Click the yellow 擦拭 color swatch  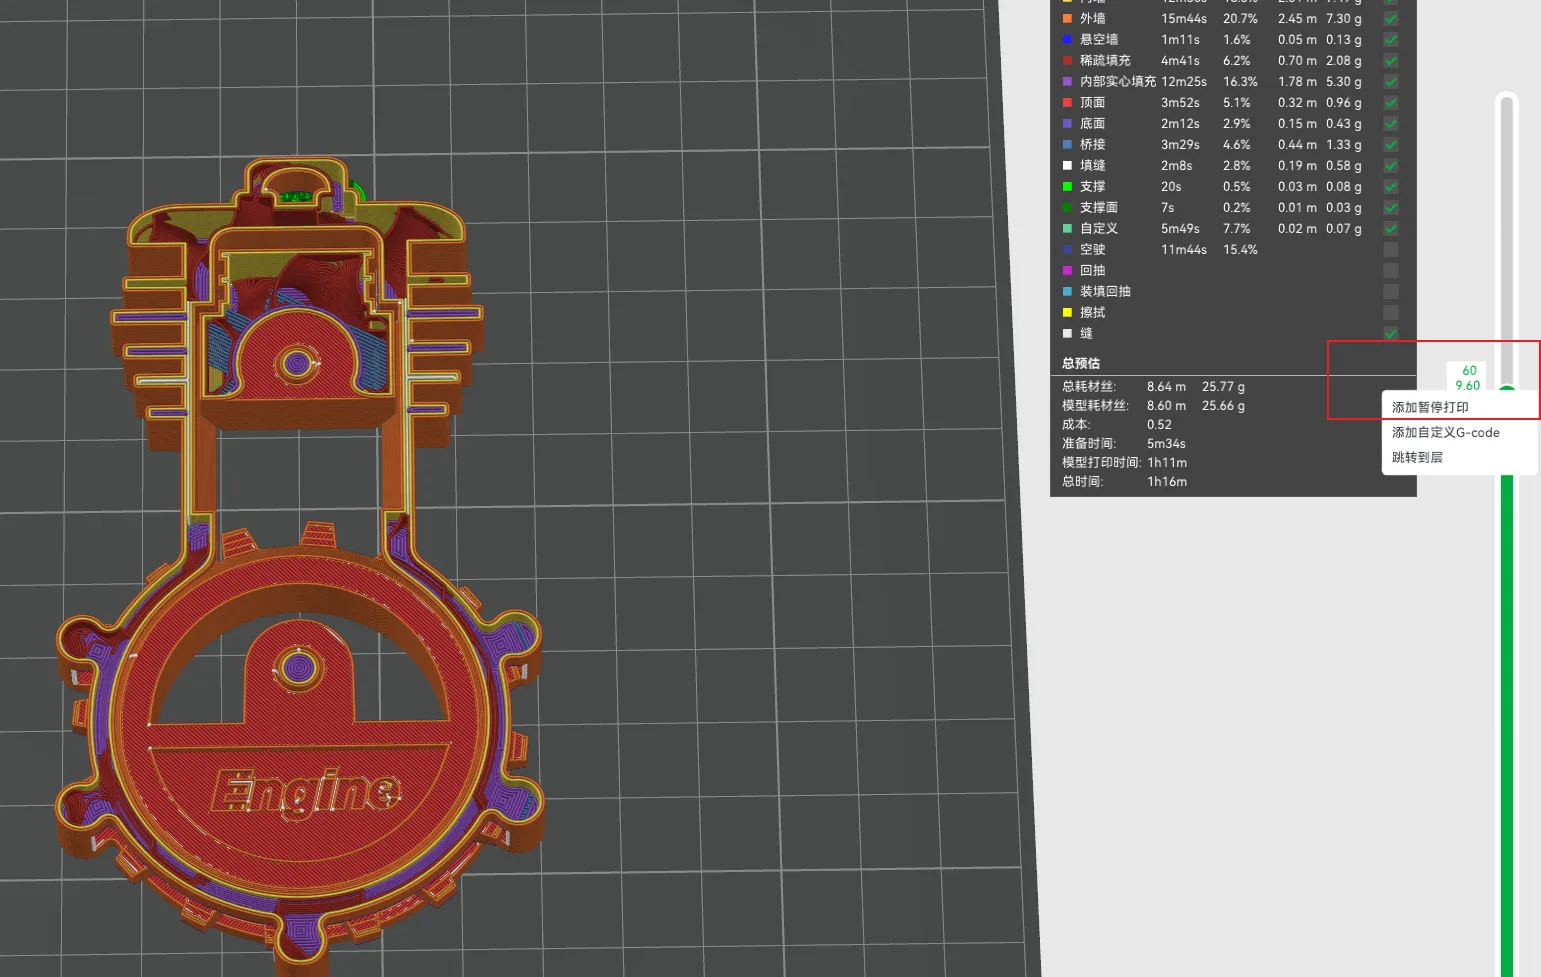[1068, 312]
